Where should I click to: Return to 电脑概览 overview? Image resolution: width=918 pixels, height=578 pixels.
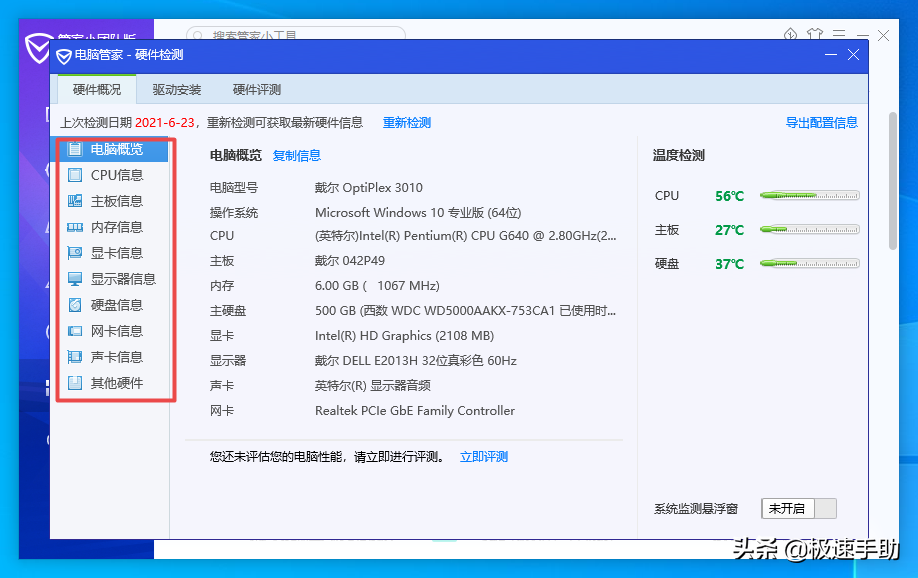113,149
